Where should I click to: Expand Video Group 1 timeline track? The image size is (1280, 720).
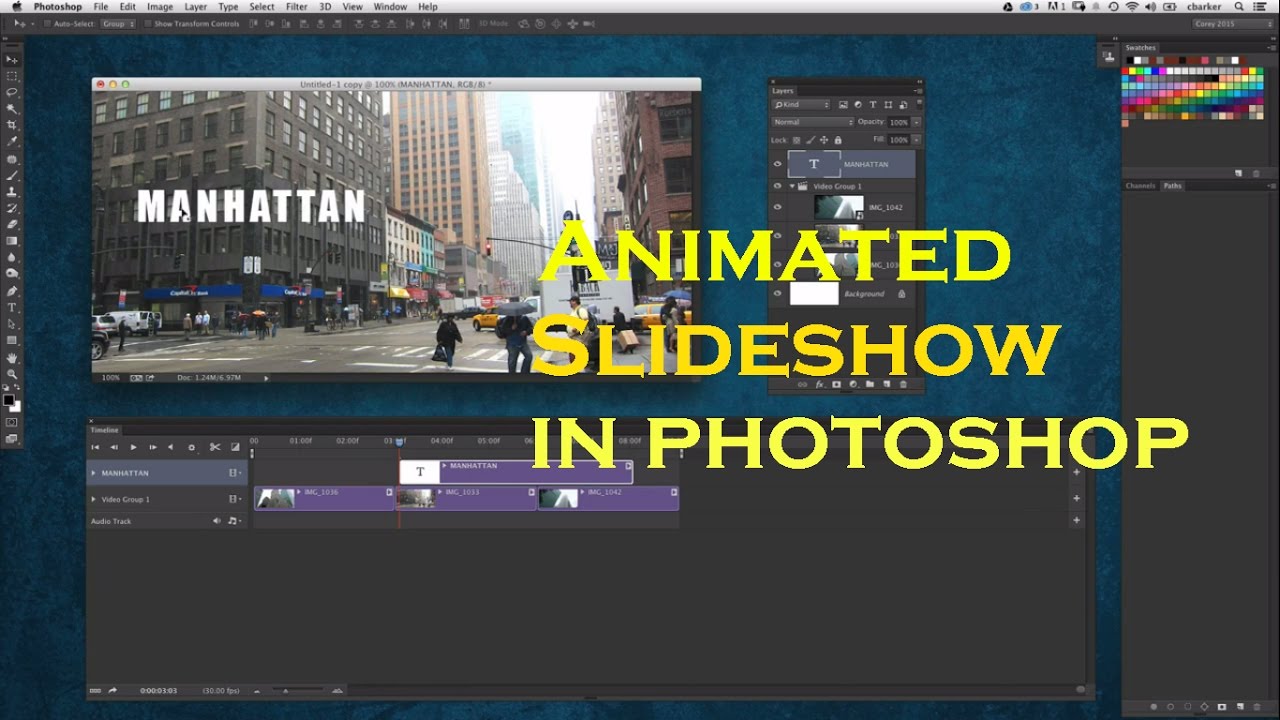point(94,499)
